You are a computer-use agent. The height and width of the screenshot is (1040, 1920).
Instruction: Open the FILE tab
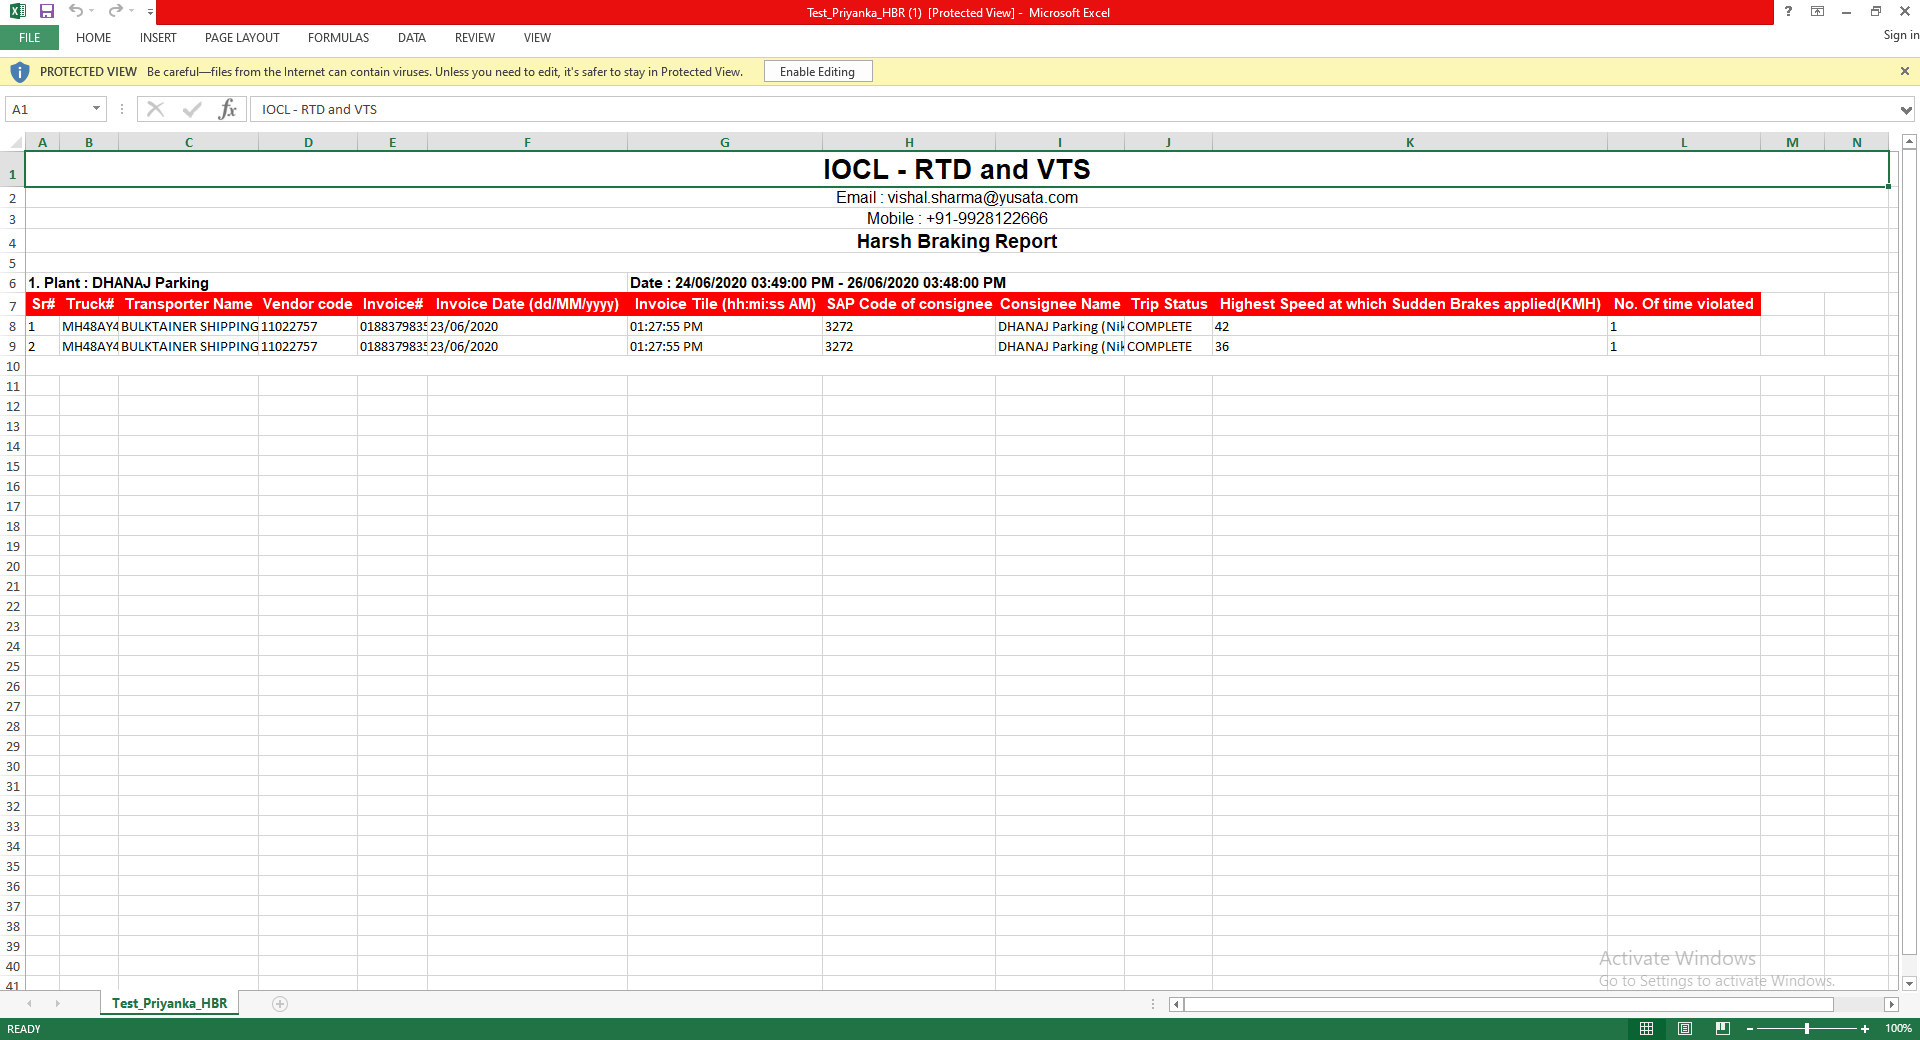30,38
